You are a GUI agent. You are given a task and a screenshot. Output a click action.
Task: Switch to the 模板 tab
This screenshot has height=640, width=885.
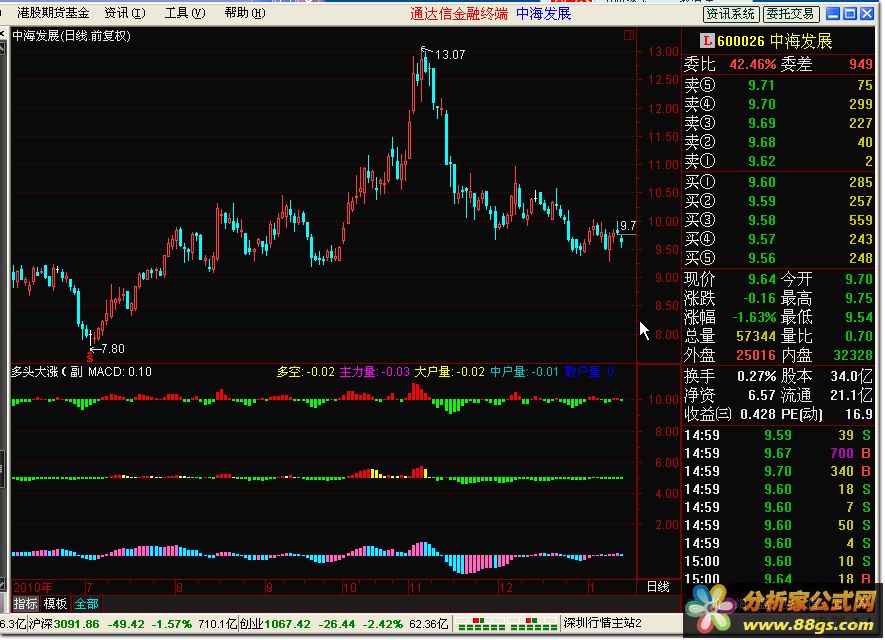pos(55,604)
